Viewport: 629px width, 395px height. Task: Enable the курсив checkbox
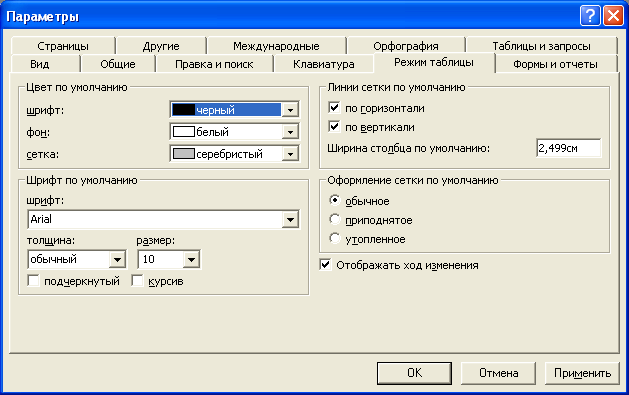coord(137,281)
